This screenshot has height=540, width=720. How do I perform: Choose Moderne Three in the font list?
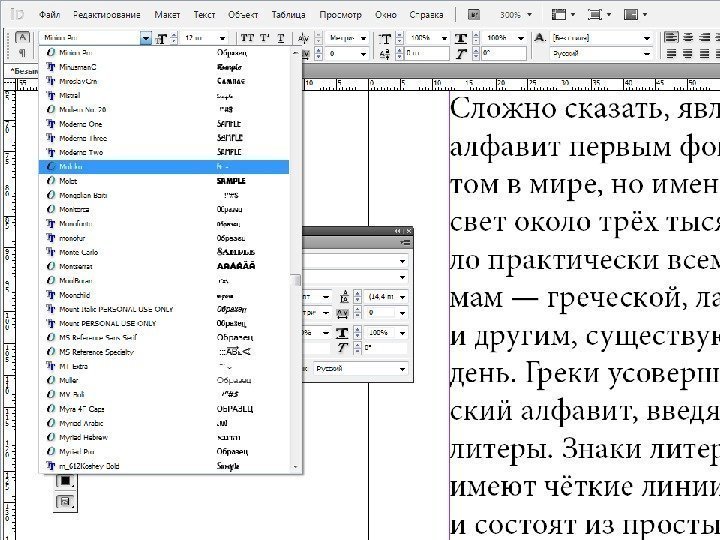(164, 138)
